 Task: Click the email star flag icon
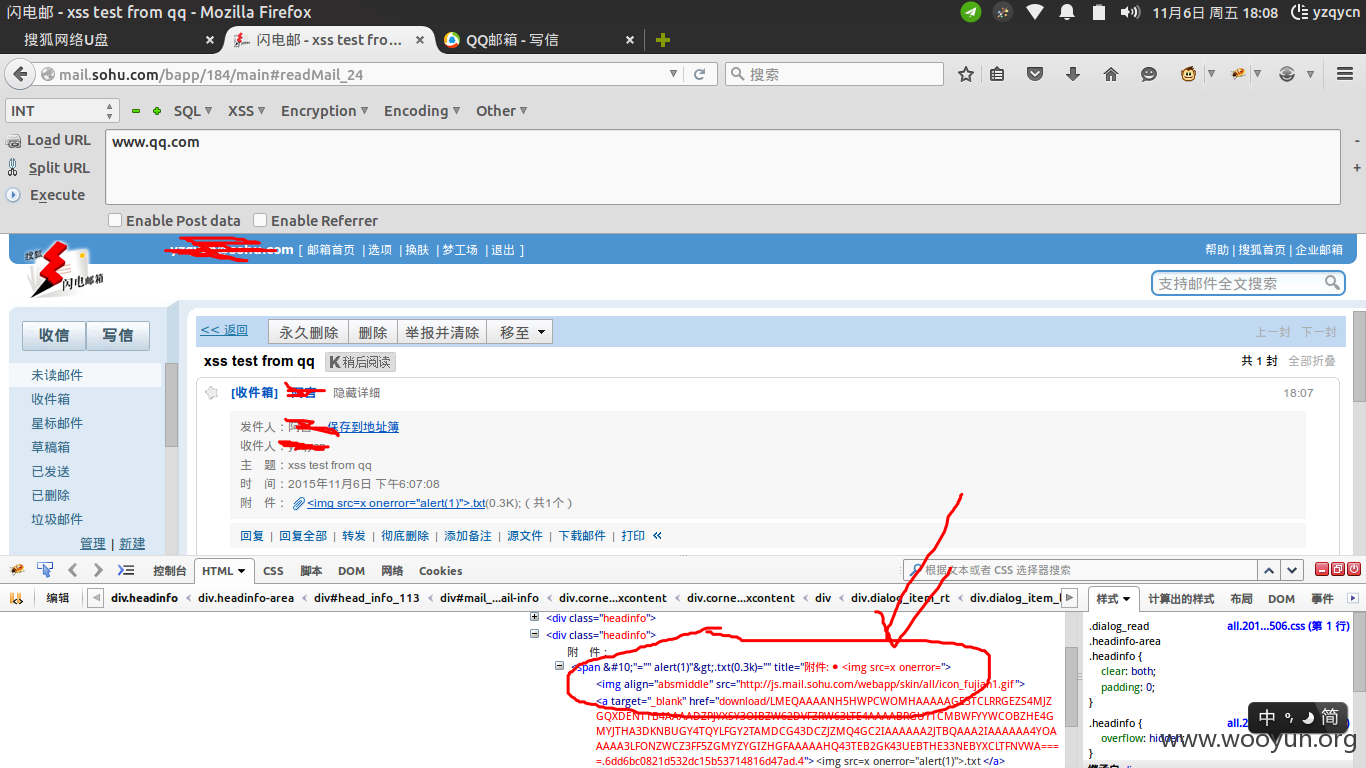[x=211, y=393]
